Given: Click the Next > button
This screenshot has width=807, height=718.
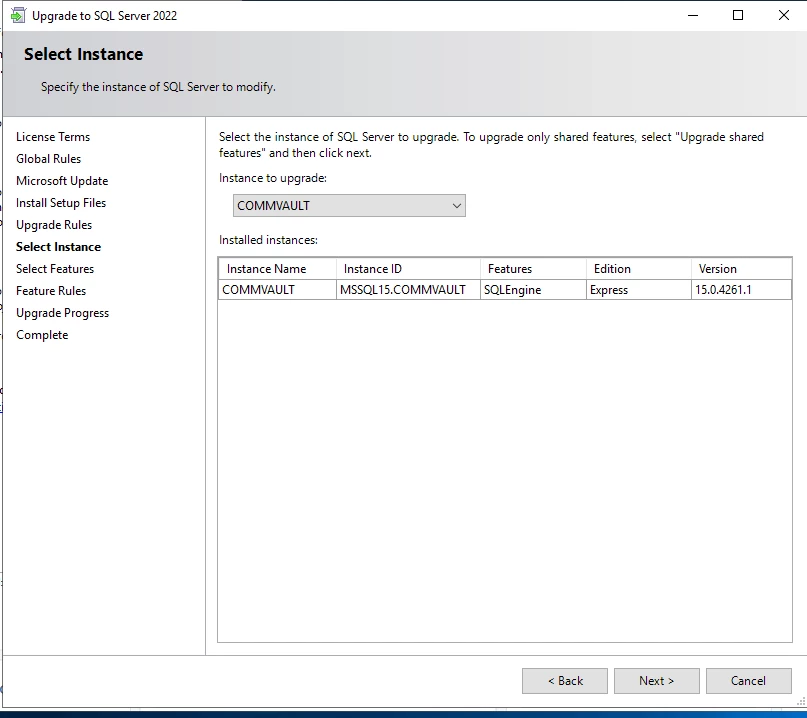Looking at the screenshot, I should [656, 680].
